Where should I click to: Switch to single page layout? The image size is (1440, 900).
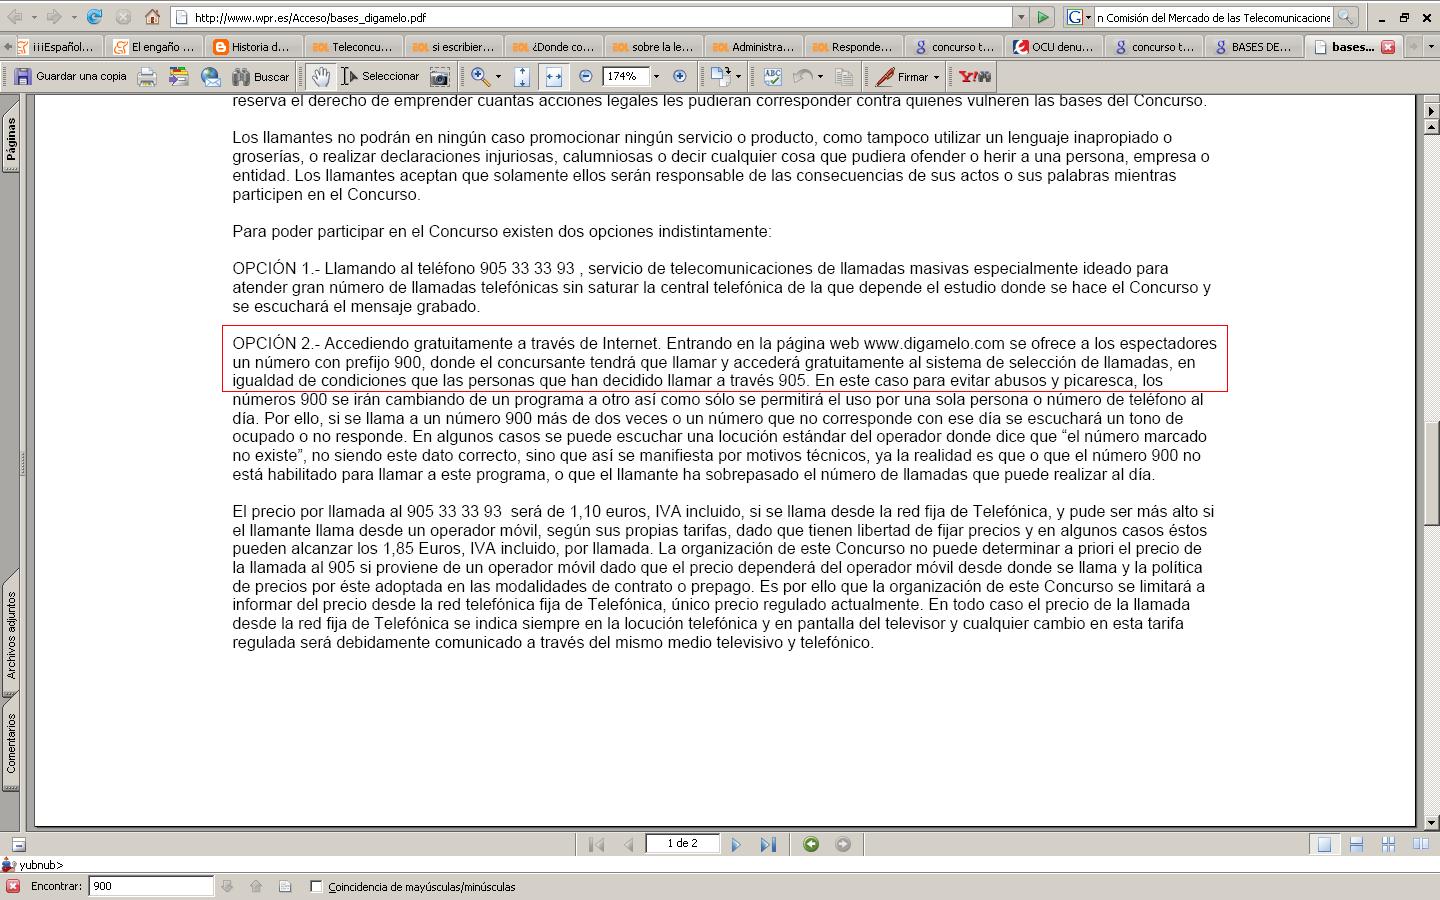tap(1324, 844)
